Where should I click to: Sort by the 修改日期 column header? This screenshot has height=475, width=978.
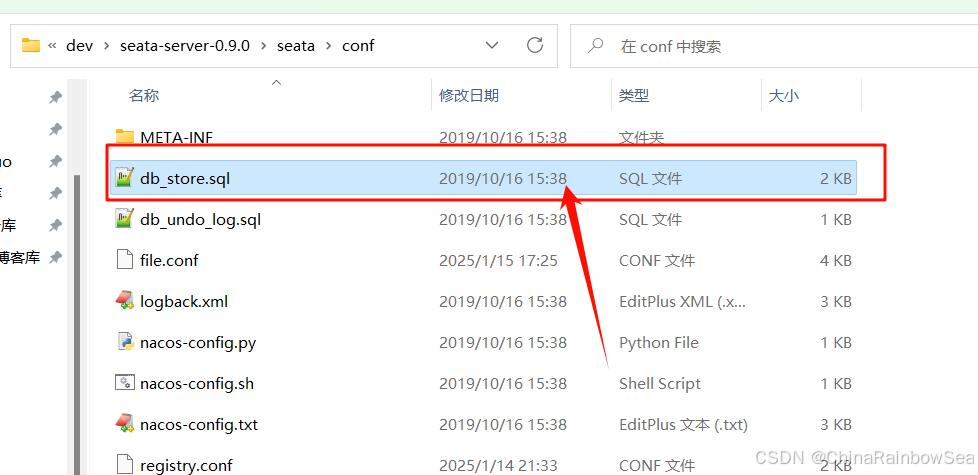469,95
